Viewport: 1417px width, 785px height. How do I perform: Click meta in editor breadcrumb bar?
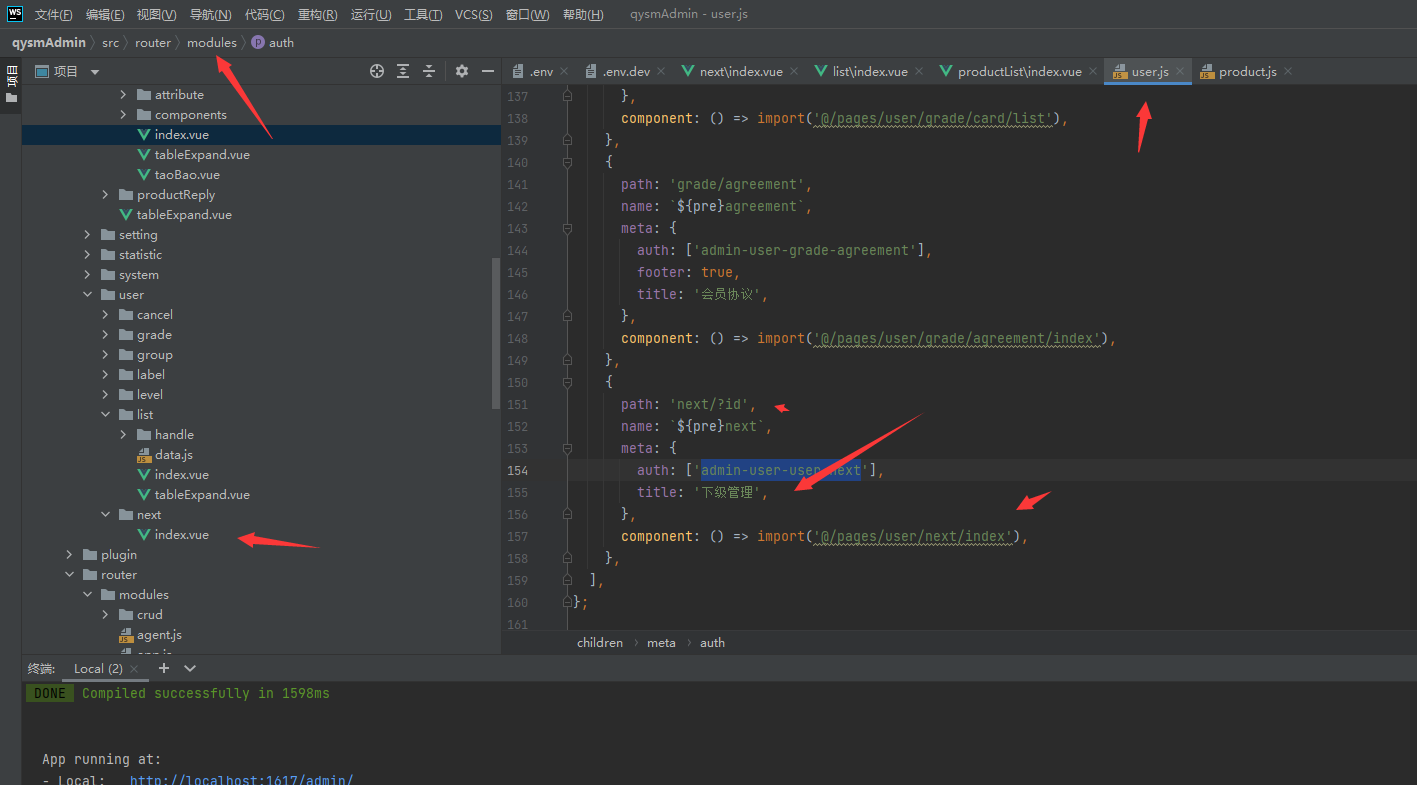661,643
